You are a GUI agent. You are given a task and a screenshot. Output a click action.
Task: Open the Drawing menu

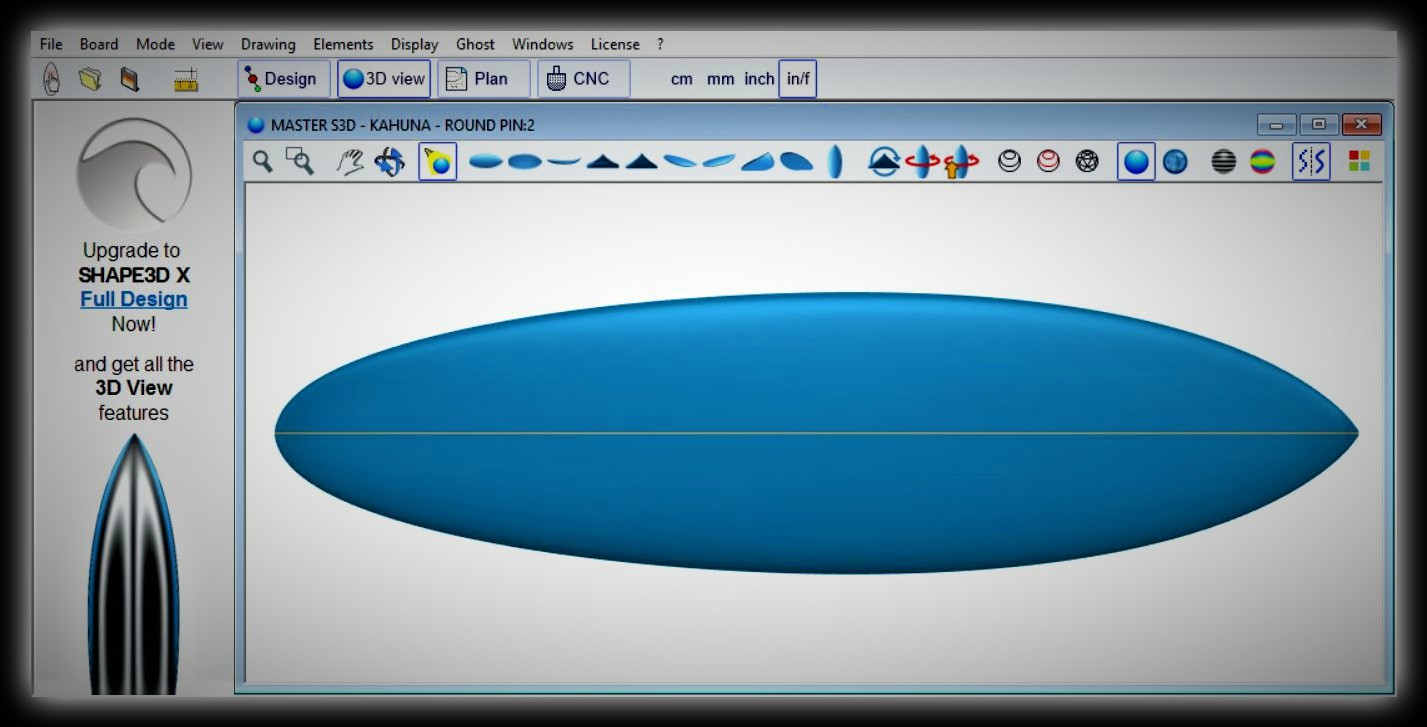click(x=268, y=44)
